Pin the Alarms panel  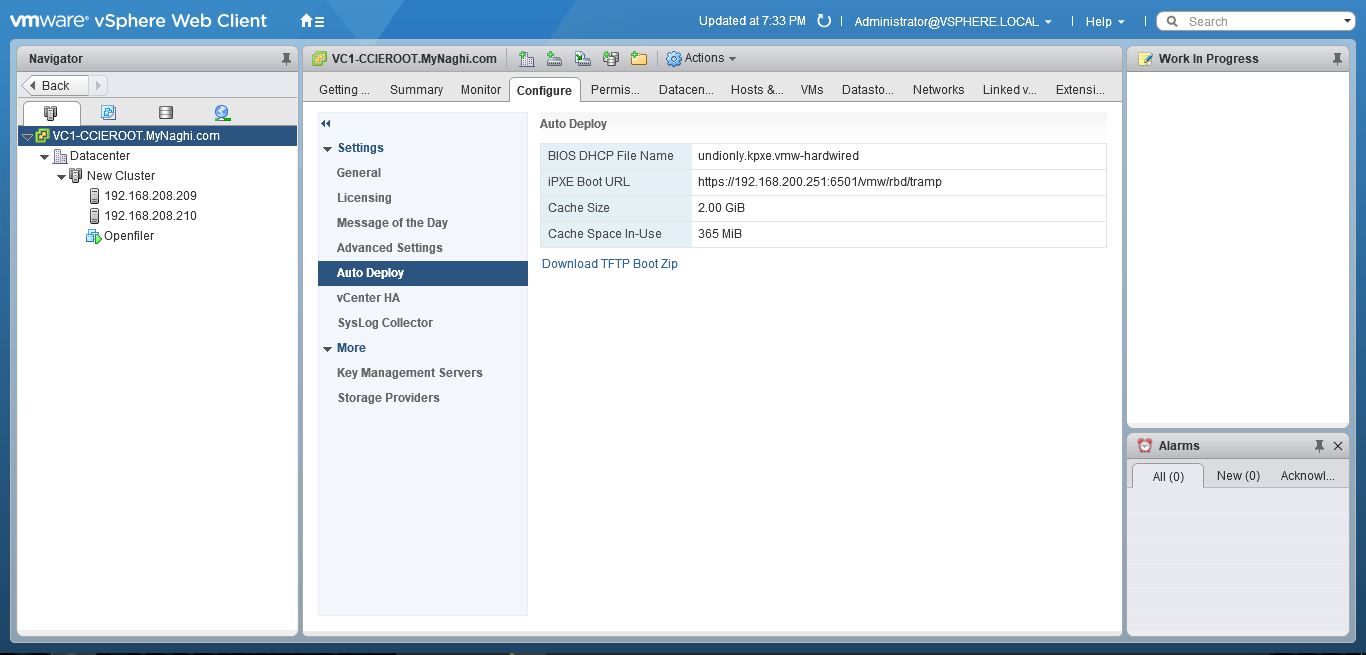pyautogui.click(x=1319, y=446)
